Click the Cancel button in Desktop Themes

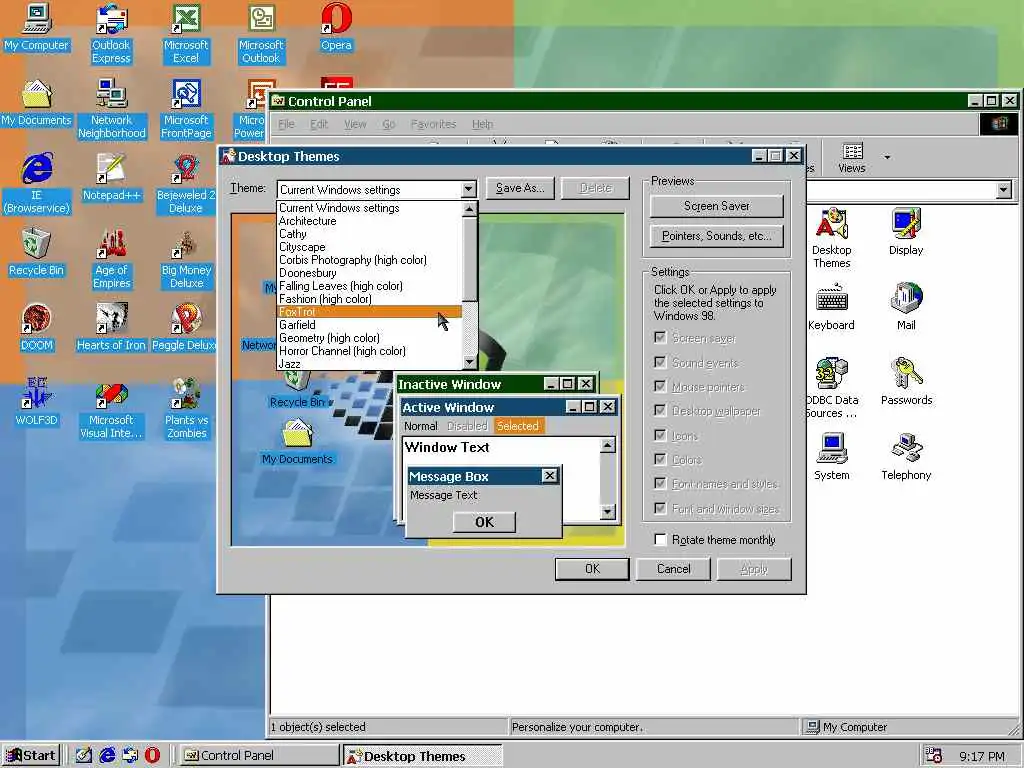pyautogui.click(x=673, y=569)
